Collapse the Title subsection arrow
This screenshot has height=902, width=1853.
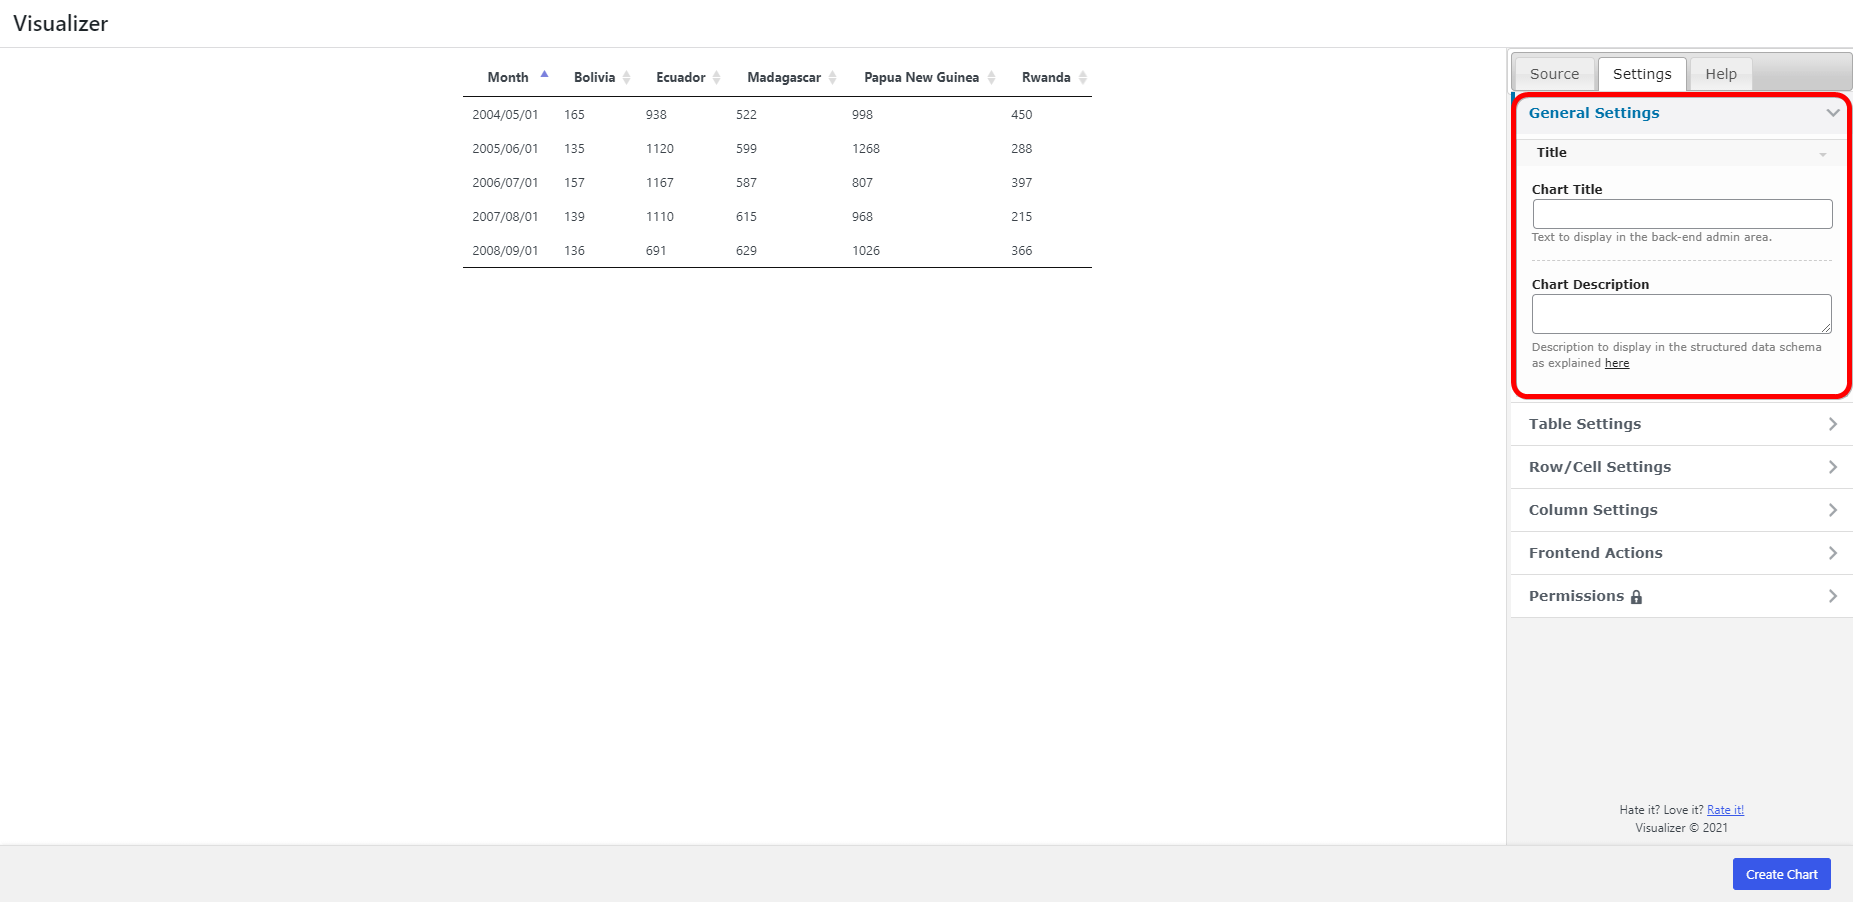1822,154
